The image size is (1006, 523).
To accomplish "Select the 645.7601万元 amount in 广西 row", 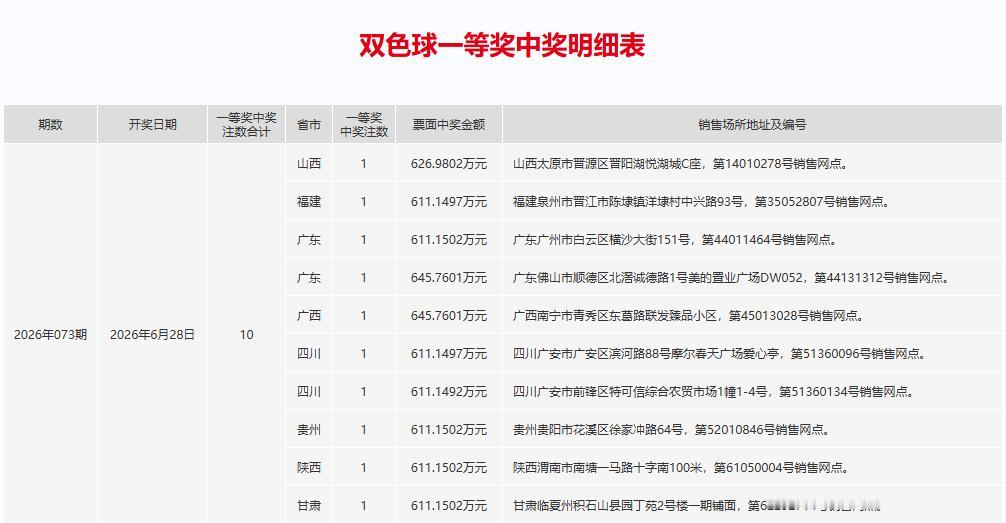I will [x=448, y=315].
